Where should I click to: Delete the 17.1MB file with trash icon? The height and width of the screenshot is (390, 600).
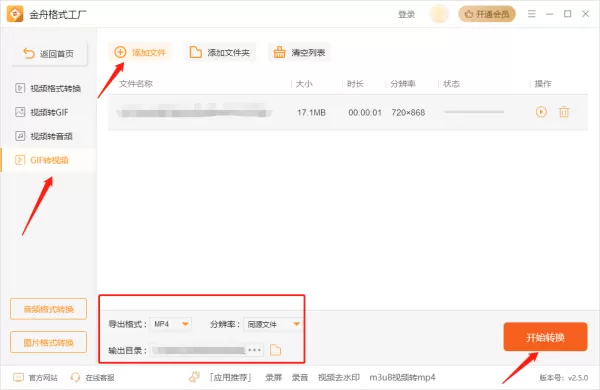click(x=564, y=112)
